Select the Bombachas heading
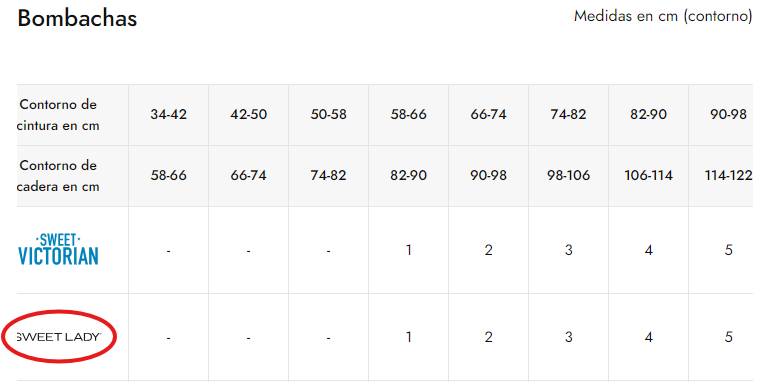Viewport: 760px width, 382px height. coord(77,18)
